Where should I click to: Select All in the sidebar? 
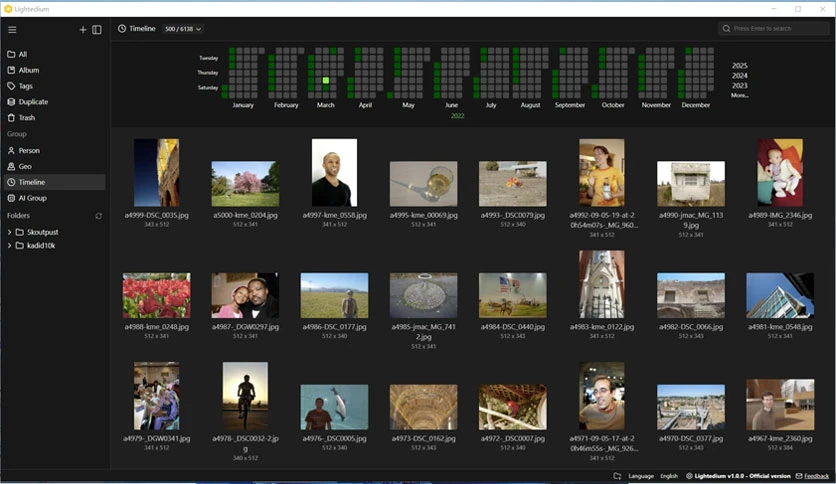[x=55, y=54]
